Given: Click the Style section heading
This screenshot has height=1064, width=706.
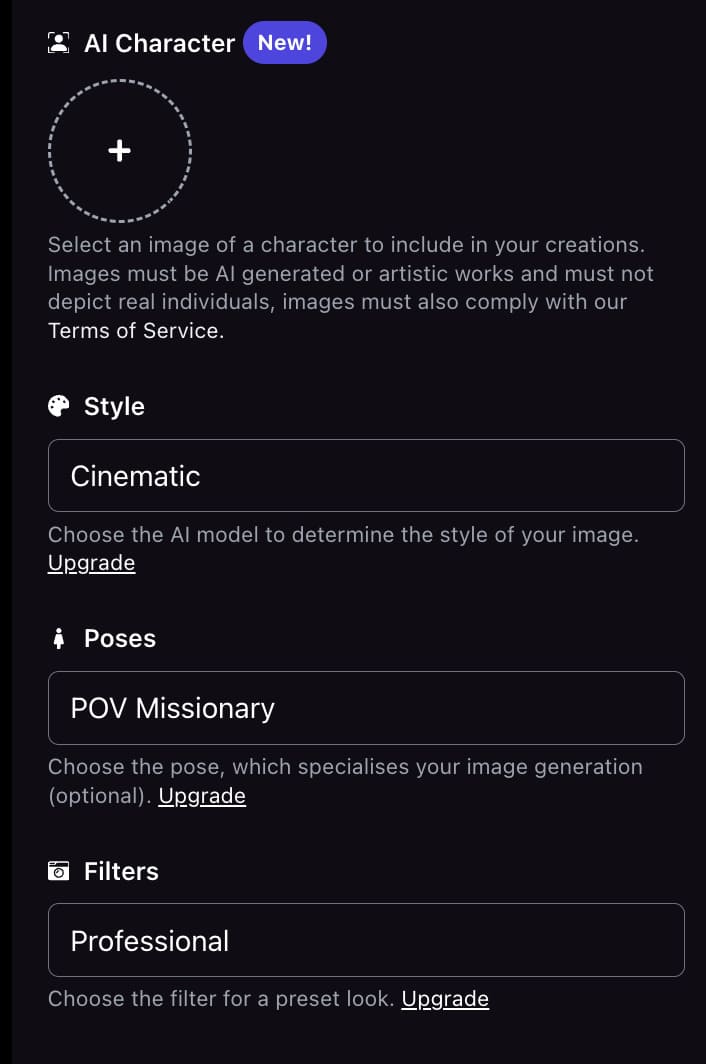Looking at the screenshot, I should [x=114, y=406].
